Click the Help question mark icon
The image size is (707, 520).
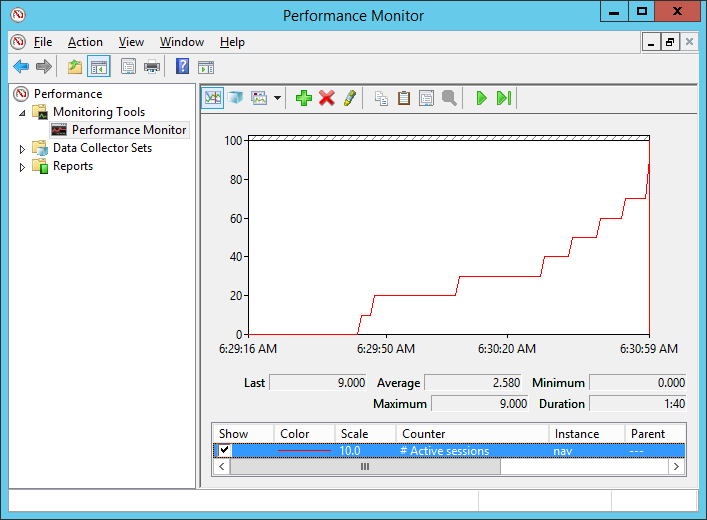click(182, 67)
